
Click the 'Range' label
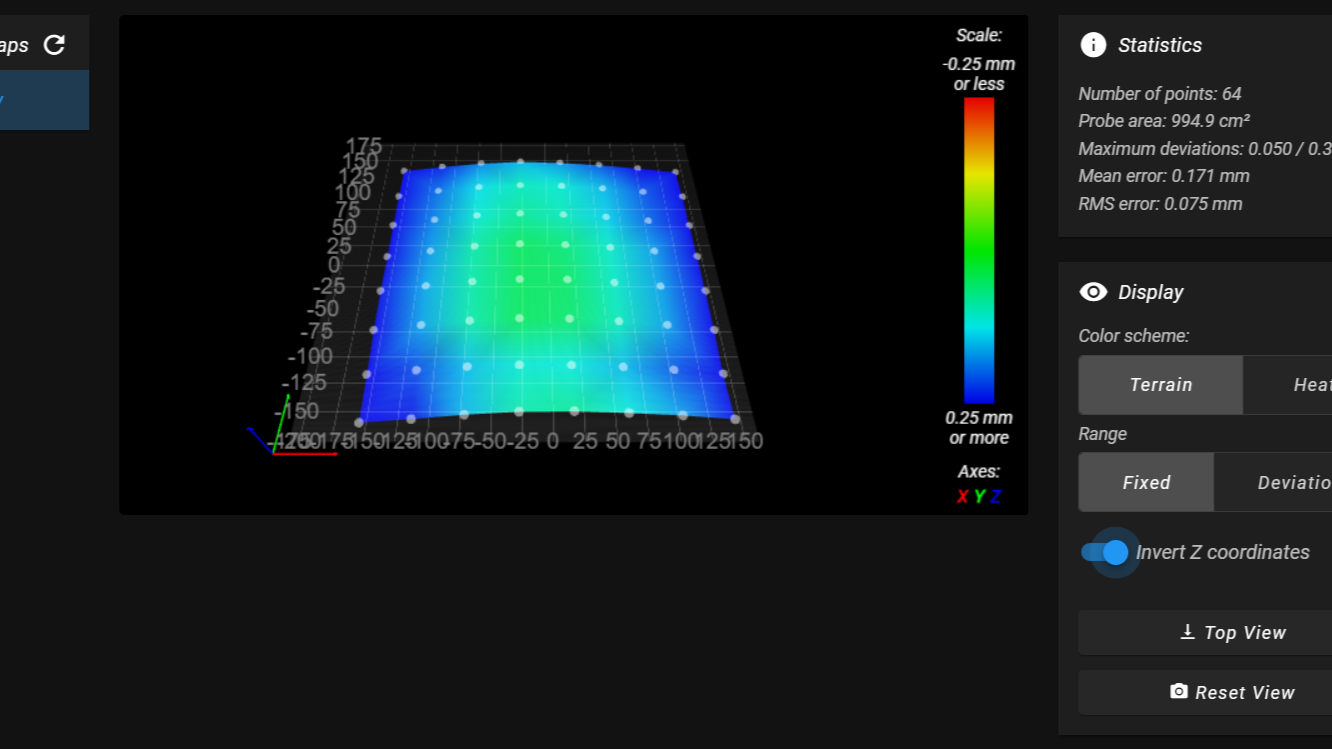tap(1103, 434)
